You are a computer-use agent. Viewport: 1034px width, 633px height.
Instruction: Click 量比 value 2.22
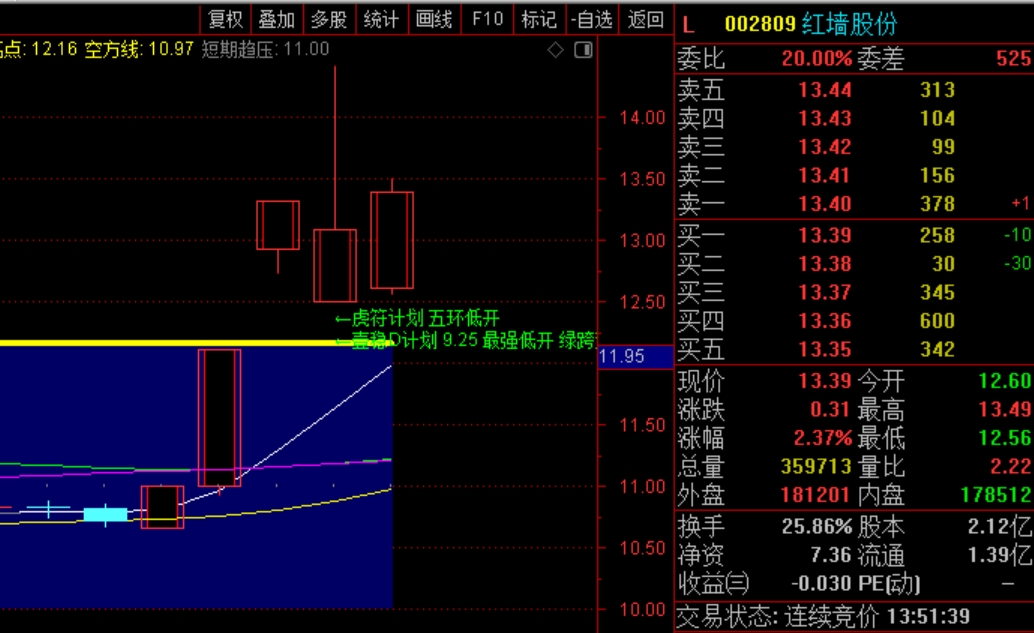1010,467
